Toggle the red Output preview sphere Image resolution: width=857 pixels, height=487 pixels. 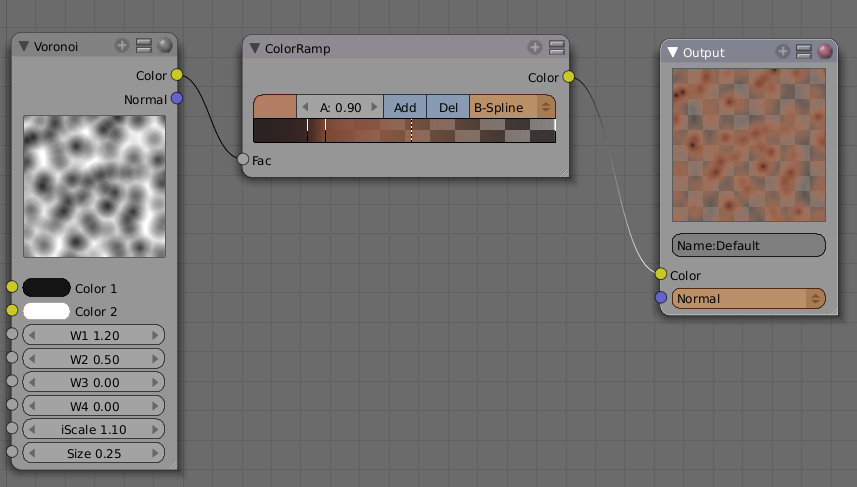(x=825, y=51)
